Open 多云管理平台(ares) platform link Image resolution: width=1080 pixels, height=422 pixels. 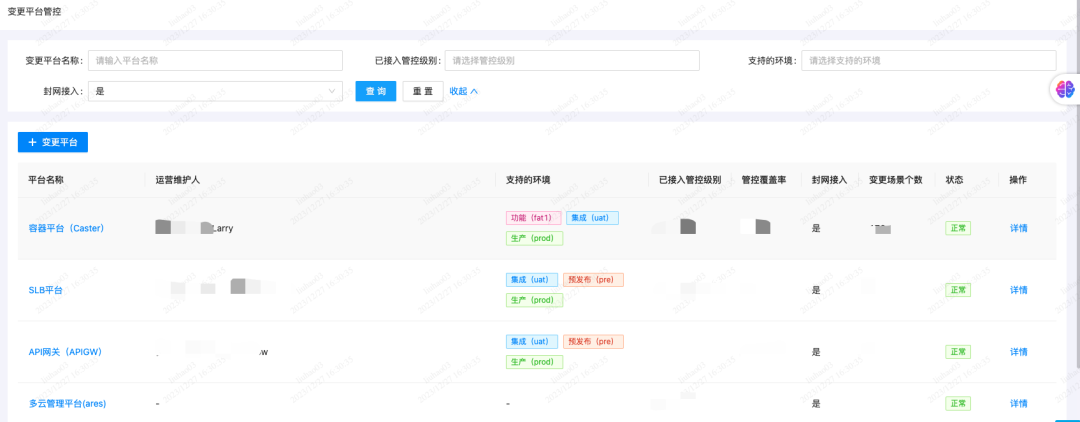click(67, 403)
